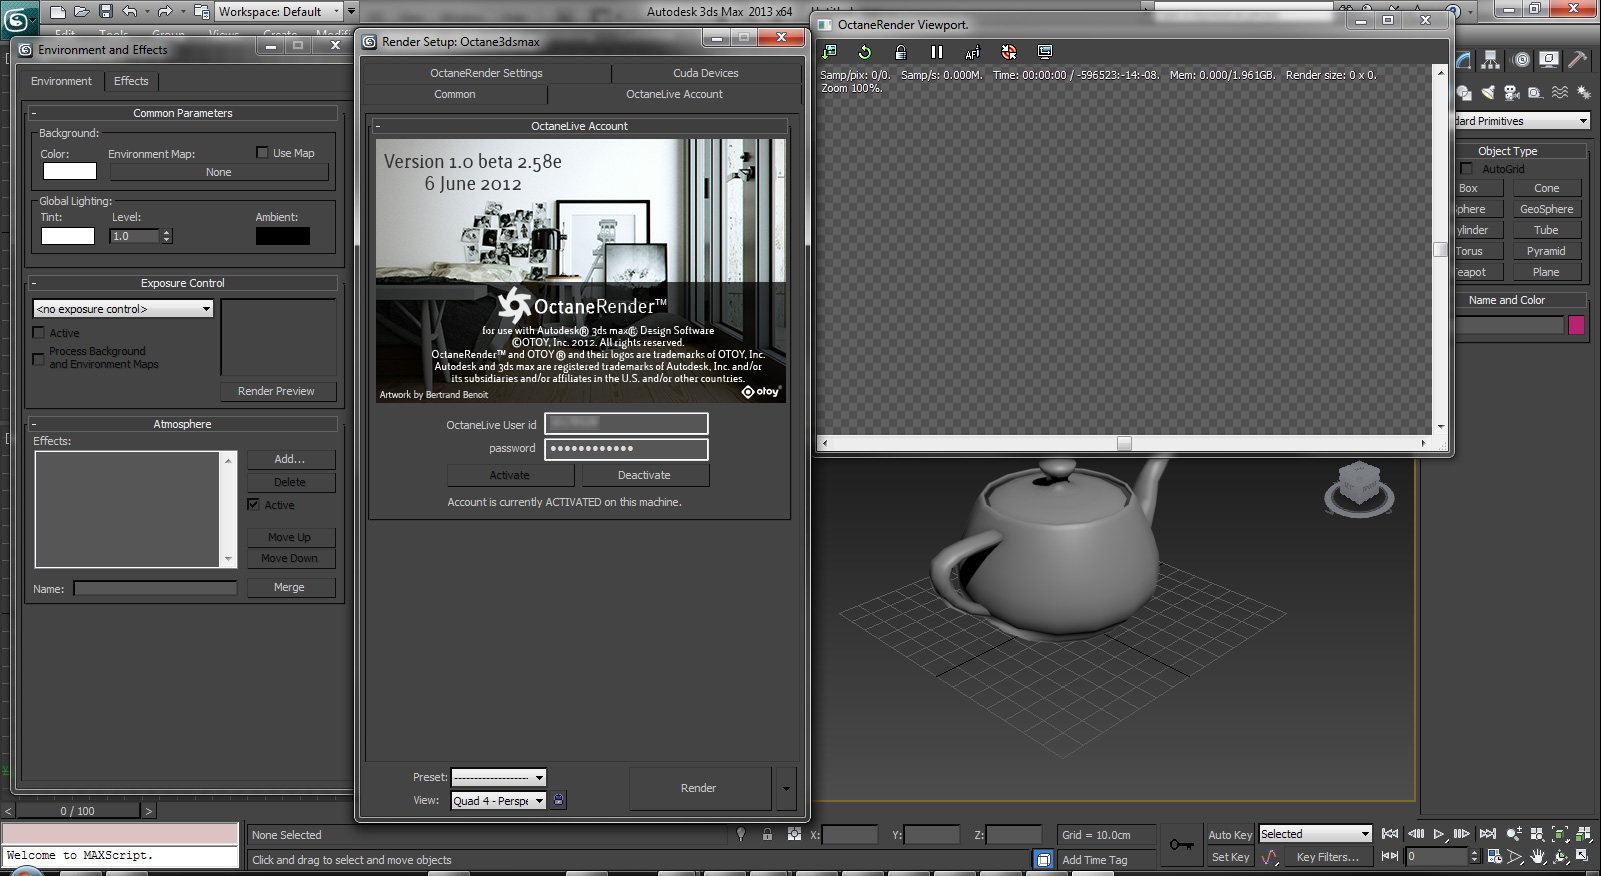Restart rendering with the green refresh icon
This screenshot has width=1601, height=876.
pyautogui.click(x=865, y=52)
